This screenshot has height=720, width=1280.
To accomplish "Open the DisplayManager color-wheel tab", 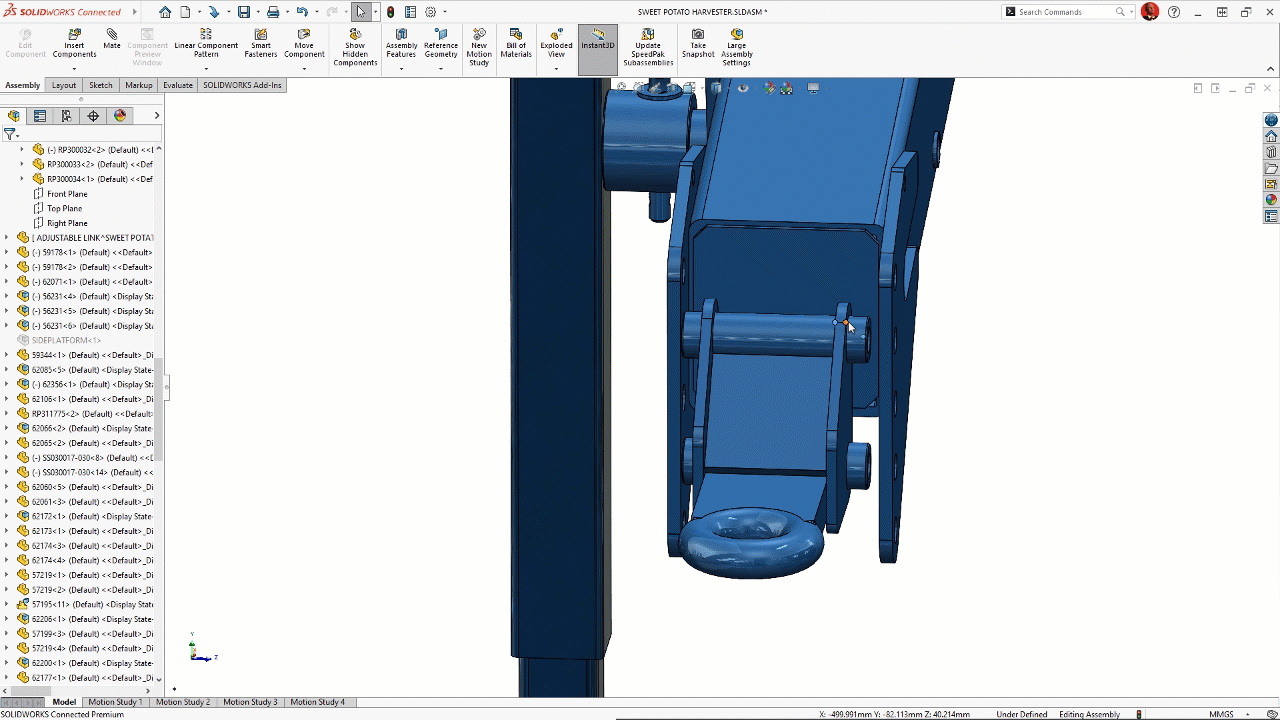I will (x=120, y=116).
